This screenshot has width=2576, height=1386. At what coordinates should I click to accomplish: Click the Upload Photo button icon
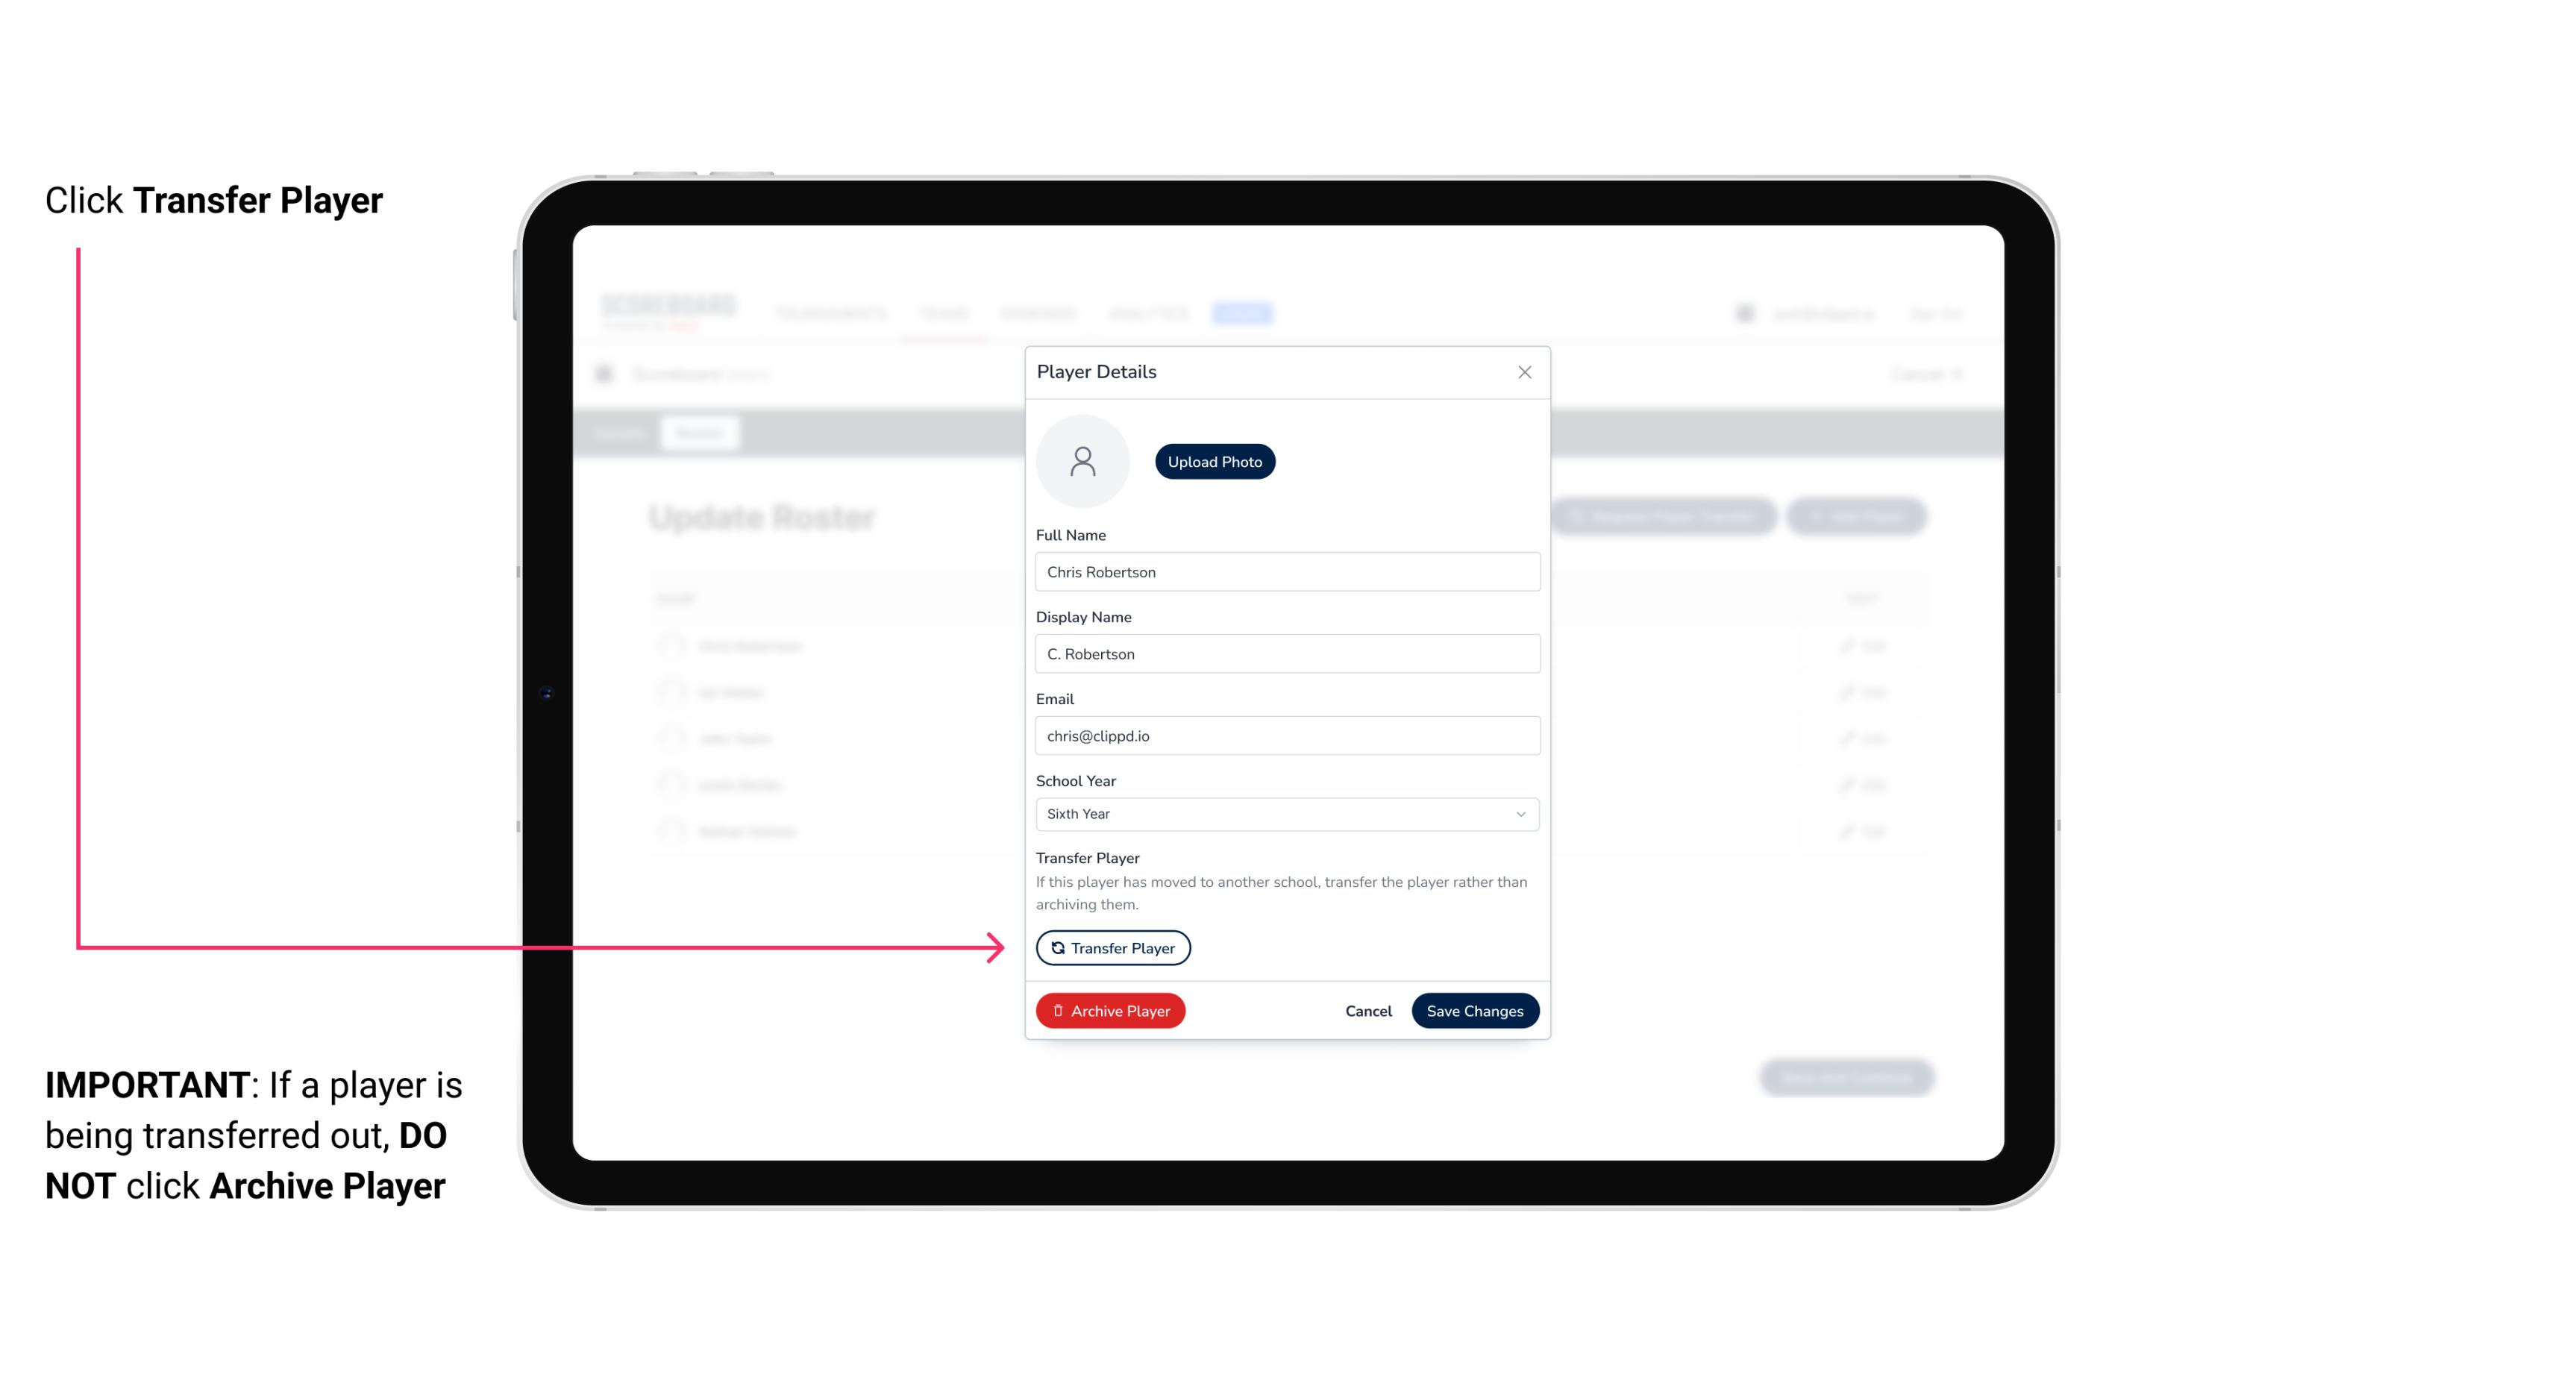click(x=1215, y=461)
